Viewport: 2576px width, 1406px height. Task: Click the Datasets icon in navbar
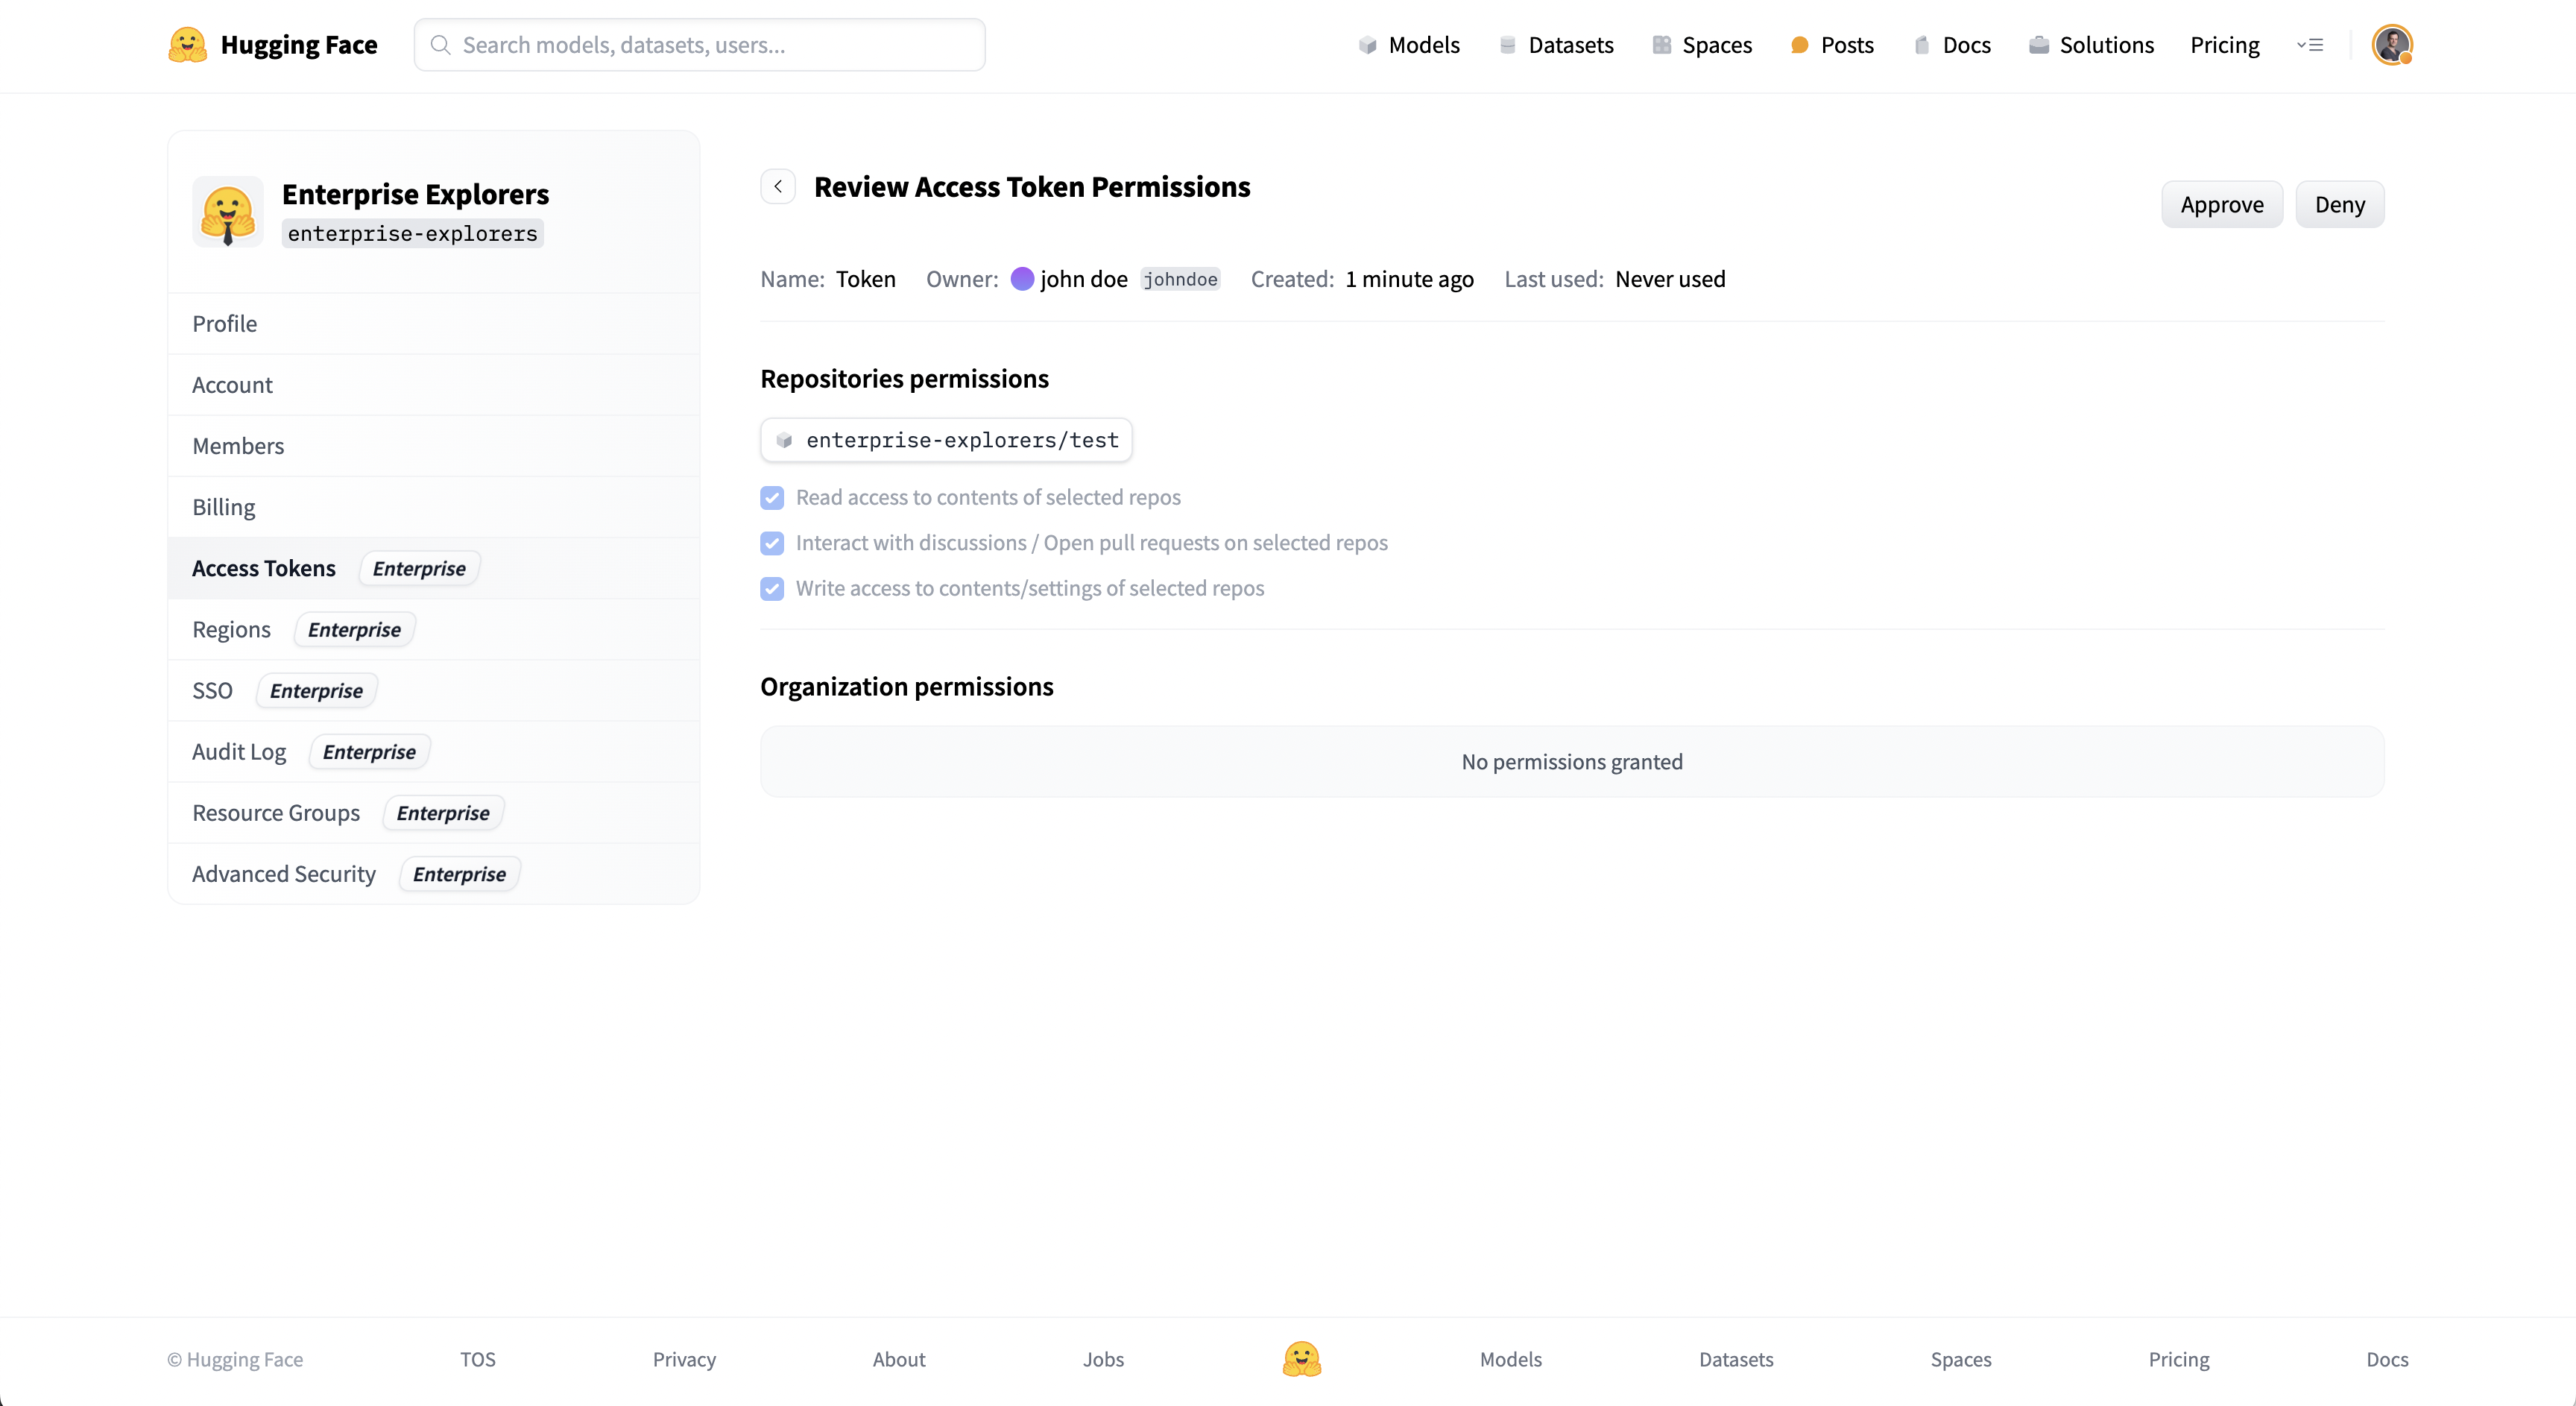(1507, 45)
